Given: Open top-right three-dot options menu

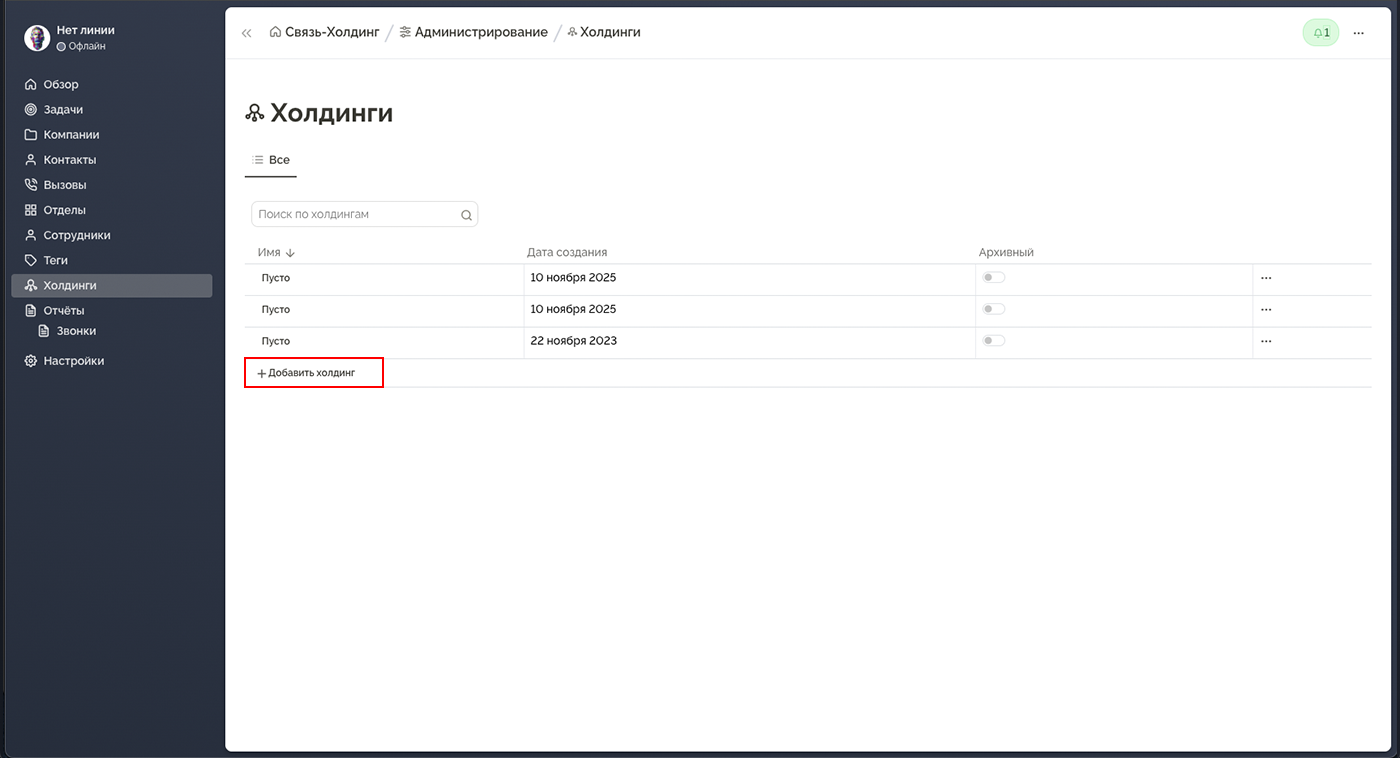Looking at the screenshot, I should [x=1358, y=33].
